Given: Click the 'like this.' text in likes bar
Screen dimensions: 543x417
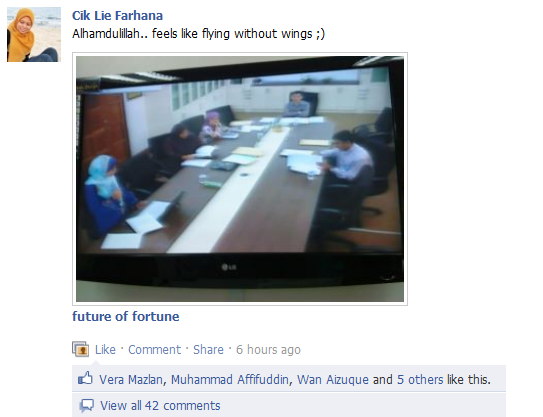Looking at the screenshot, I should (469, 380).
